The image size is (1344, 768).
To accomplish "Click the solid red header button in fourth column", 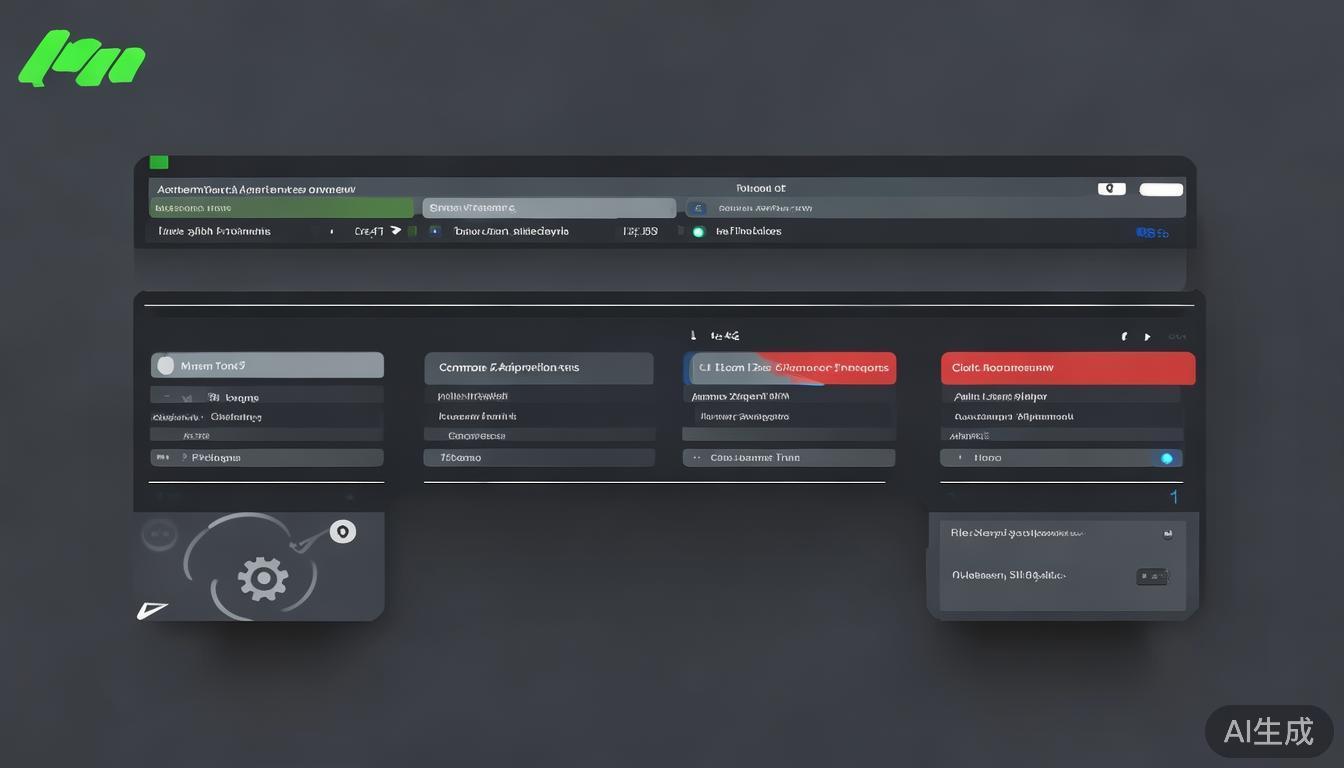I will 1067,368.
